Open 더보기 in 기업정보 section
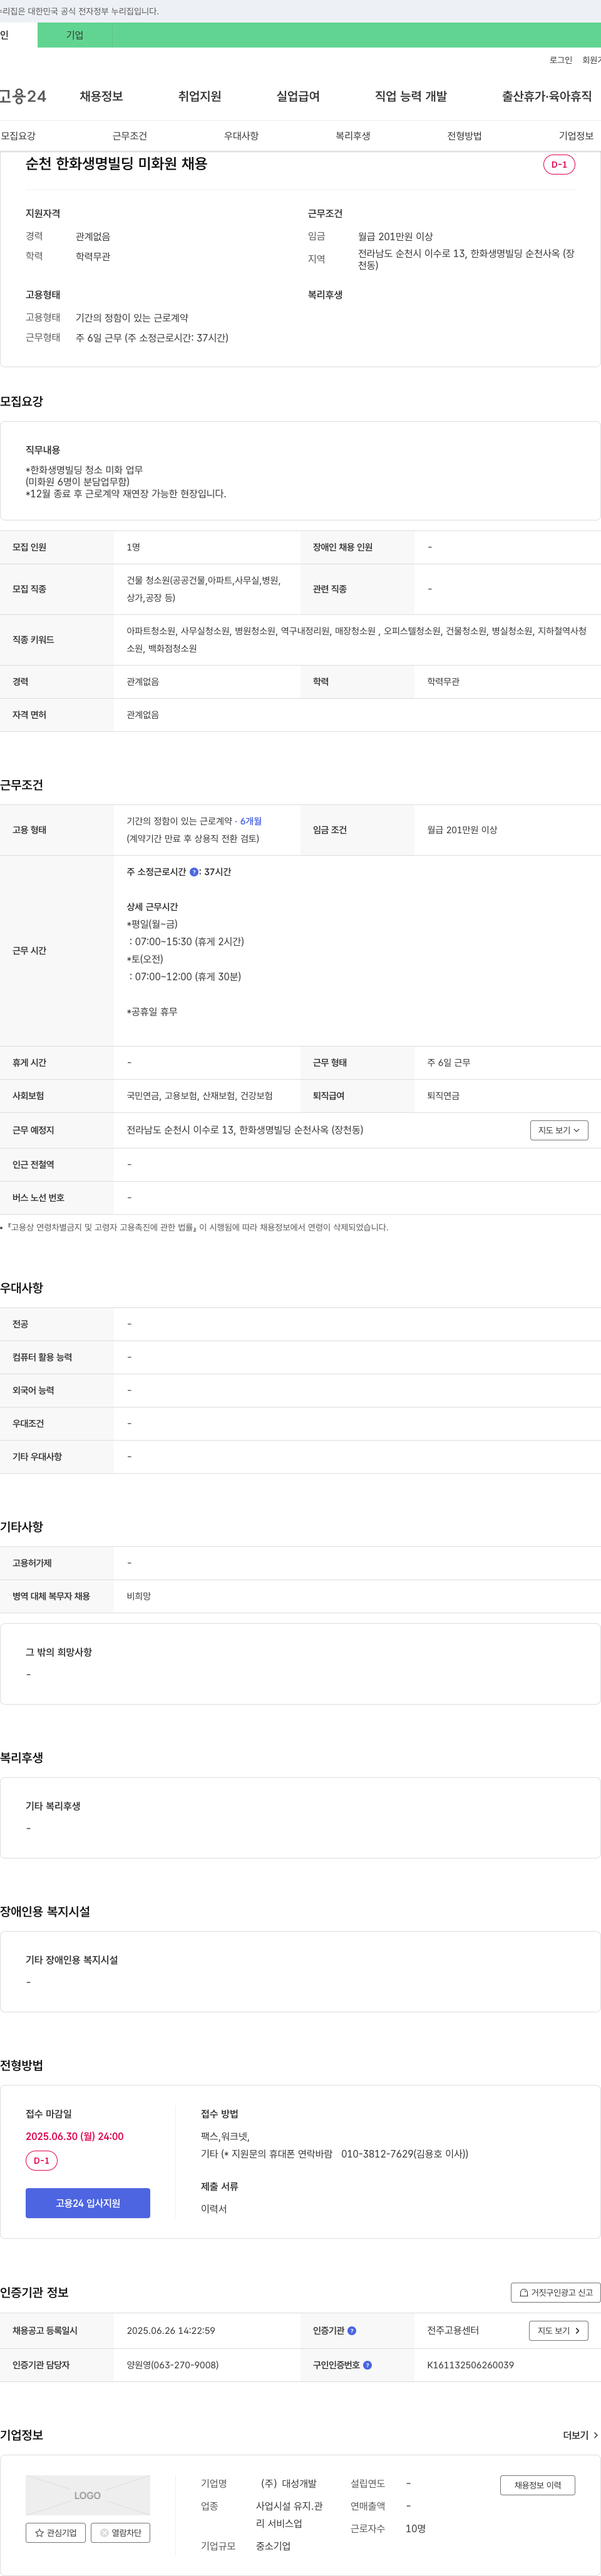The height and width of the screenshot is (2576, 601). click(x=581, y=2435)
